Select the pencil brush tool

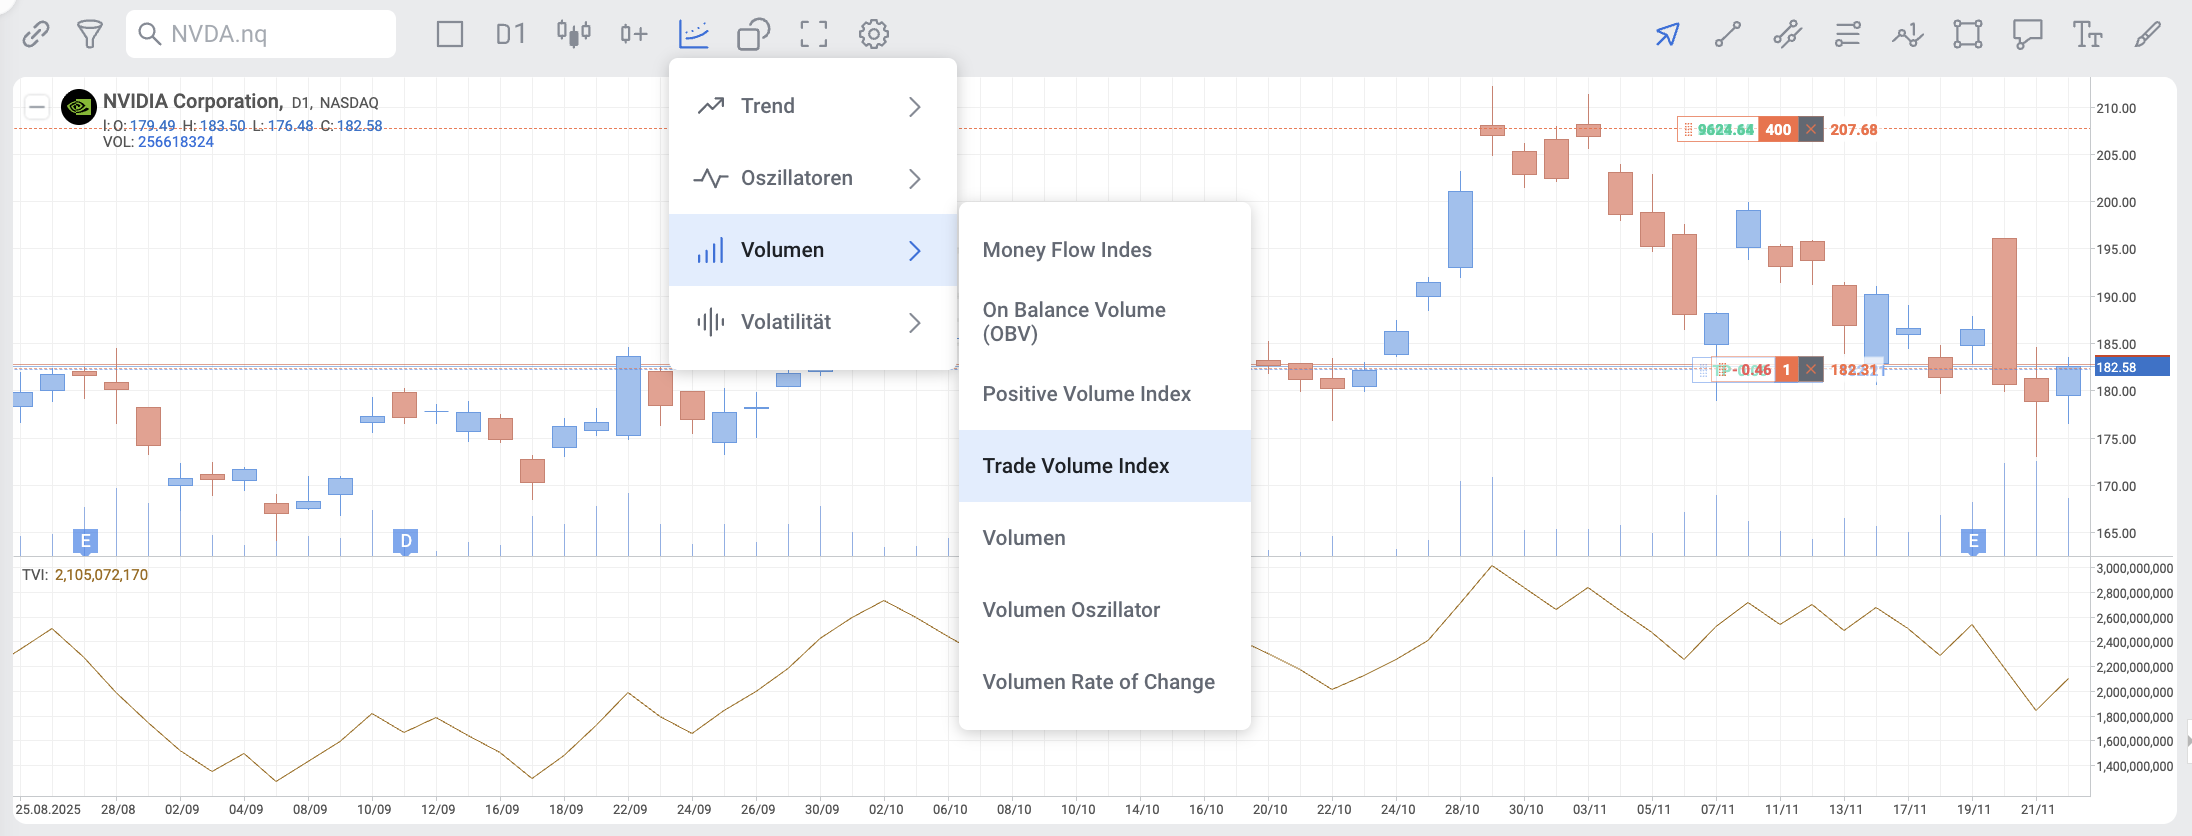pos(2147,34)
